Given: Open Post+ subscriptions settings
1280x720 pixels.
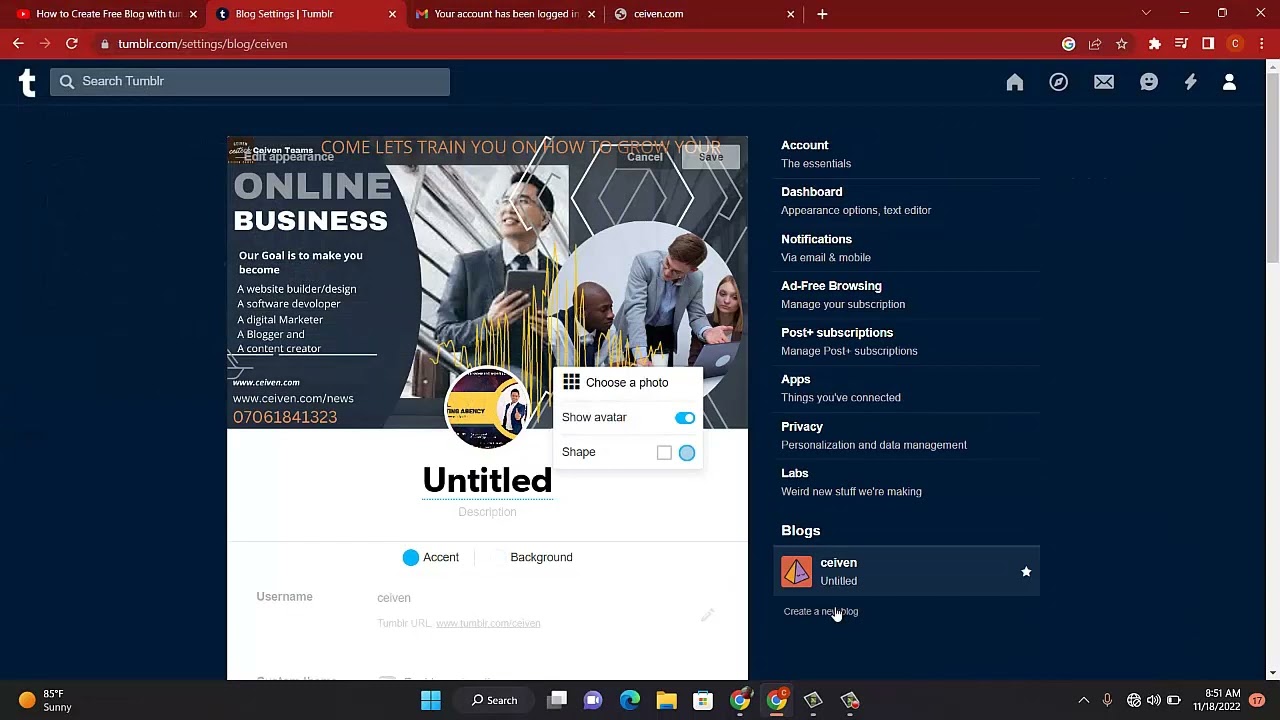Looking at the screenshot, I should [x=908, y=342].
